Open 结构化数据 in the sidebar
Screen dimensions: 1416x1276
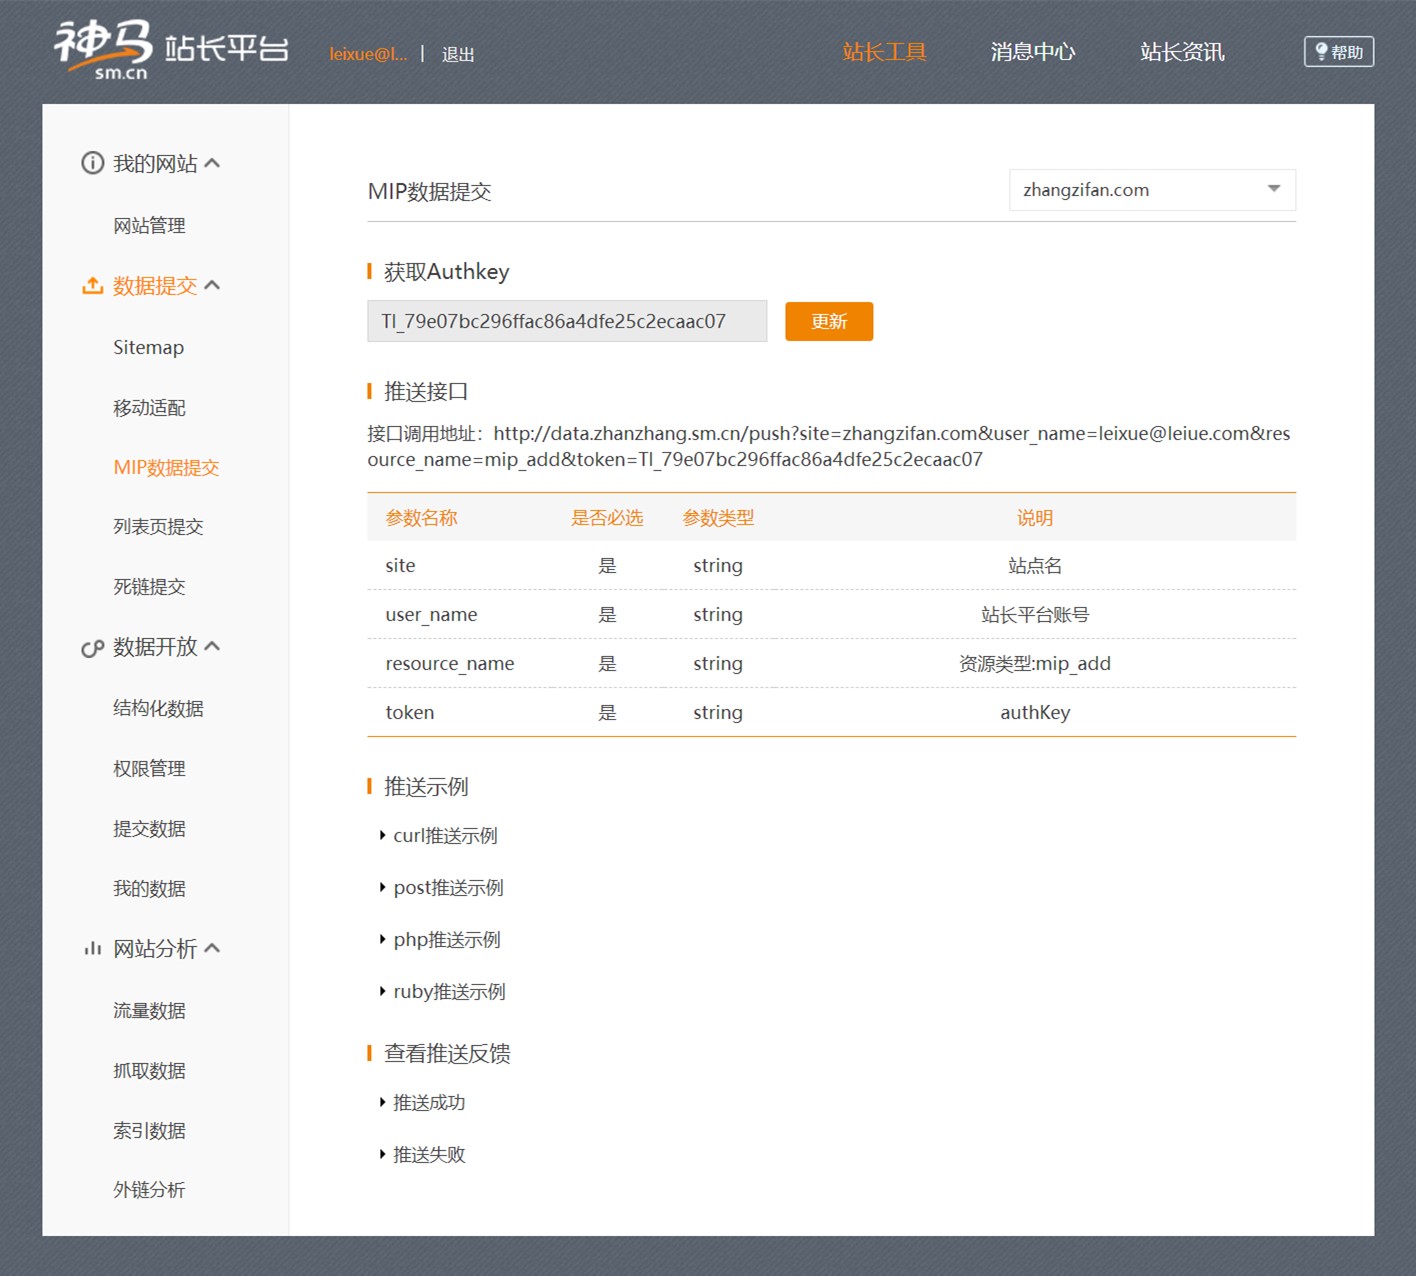158,708
